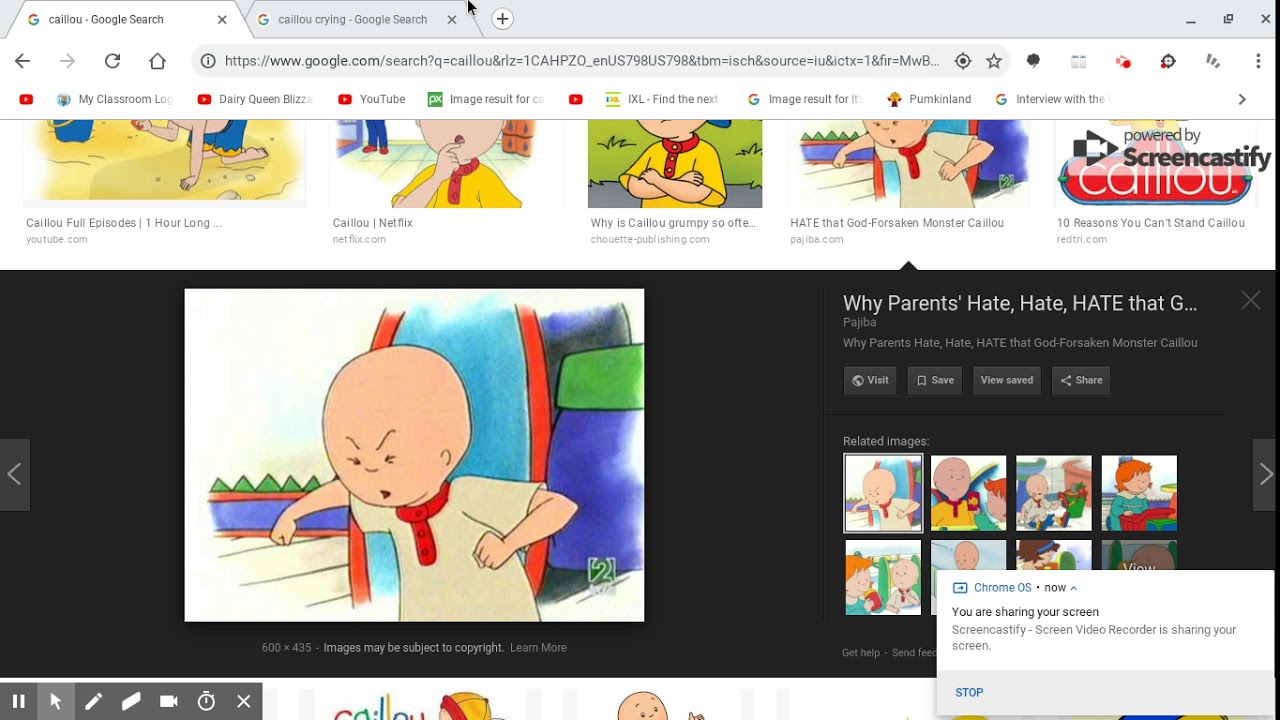Click the Visit button for the image

(x=870, y=380)
